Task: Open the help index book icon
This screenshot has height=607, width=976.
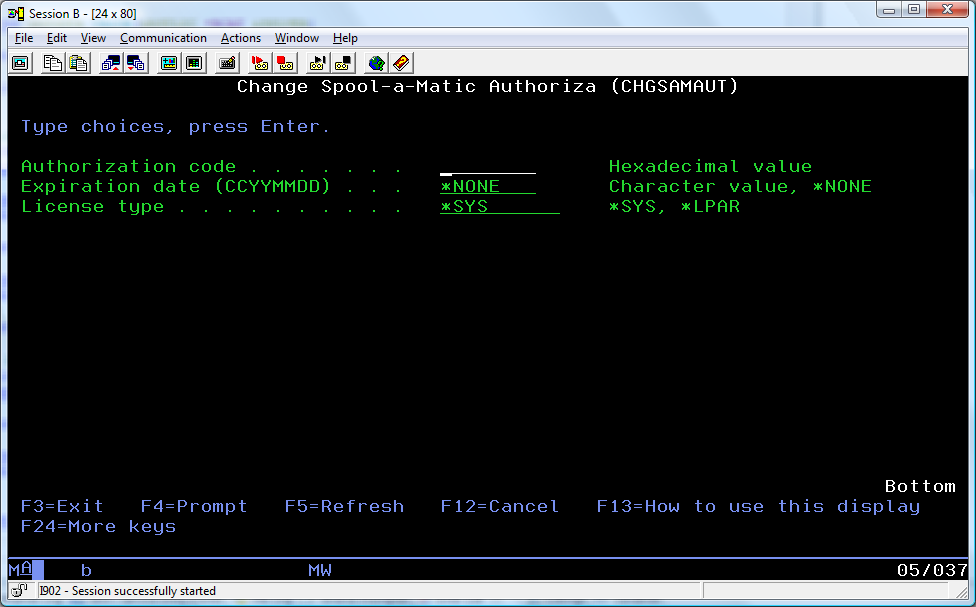Action: [401, 63]
